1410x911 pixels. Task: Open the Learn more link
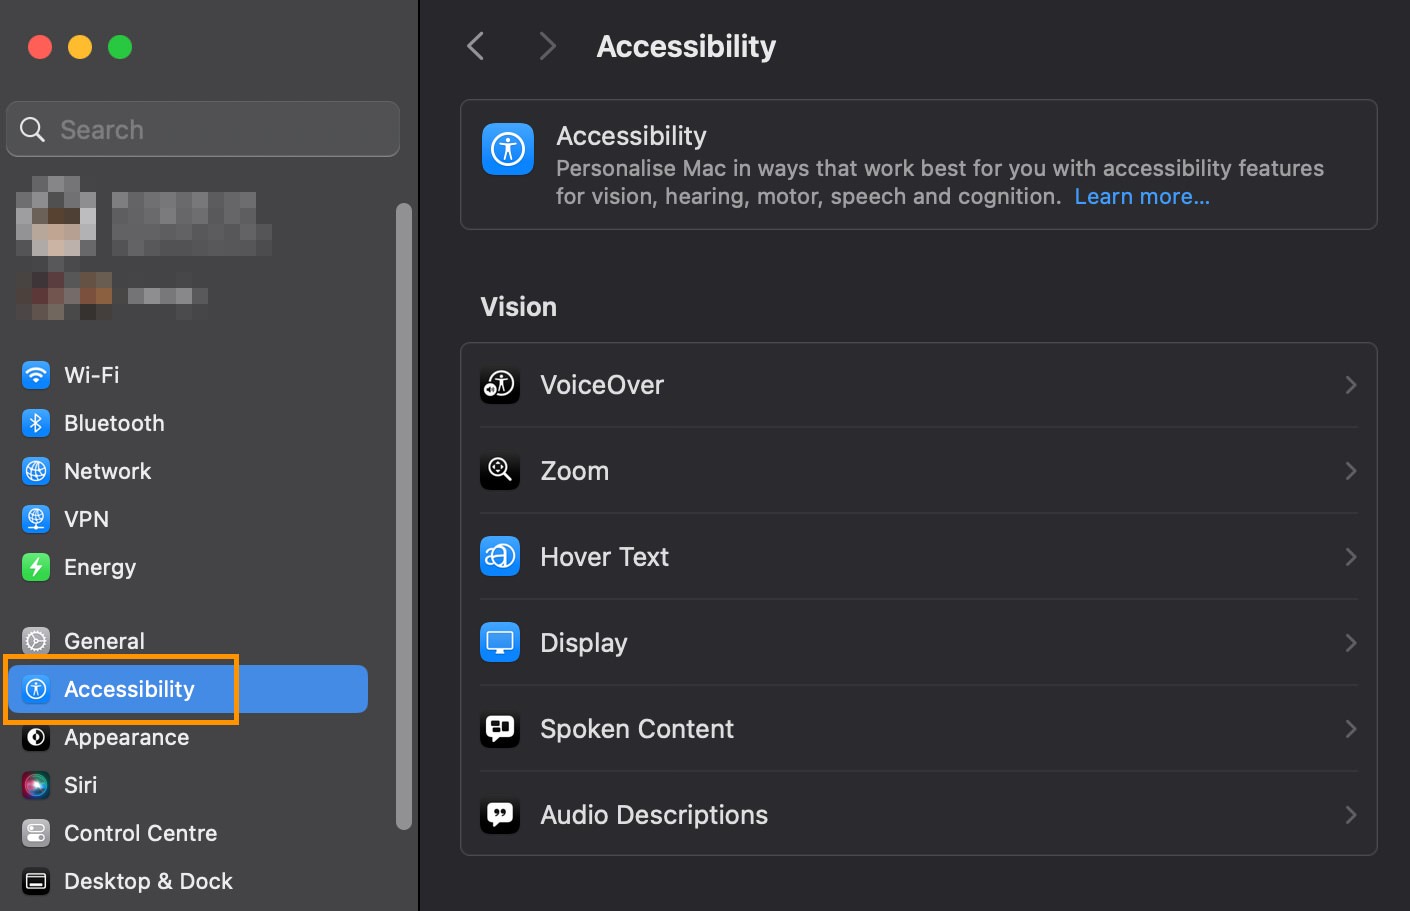point(1142,197)
